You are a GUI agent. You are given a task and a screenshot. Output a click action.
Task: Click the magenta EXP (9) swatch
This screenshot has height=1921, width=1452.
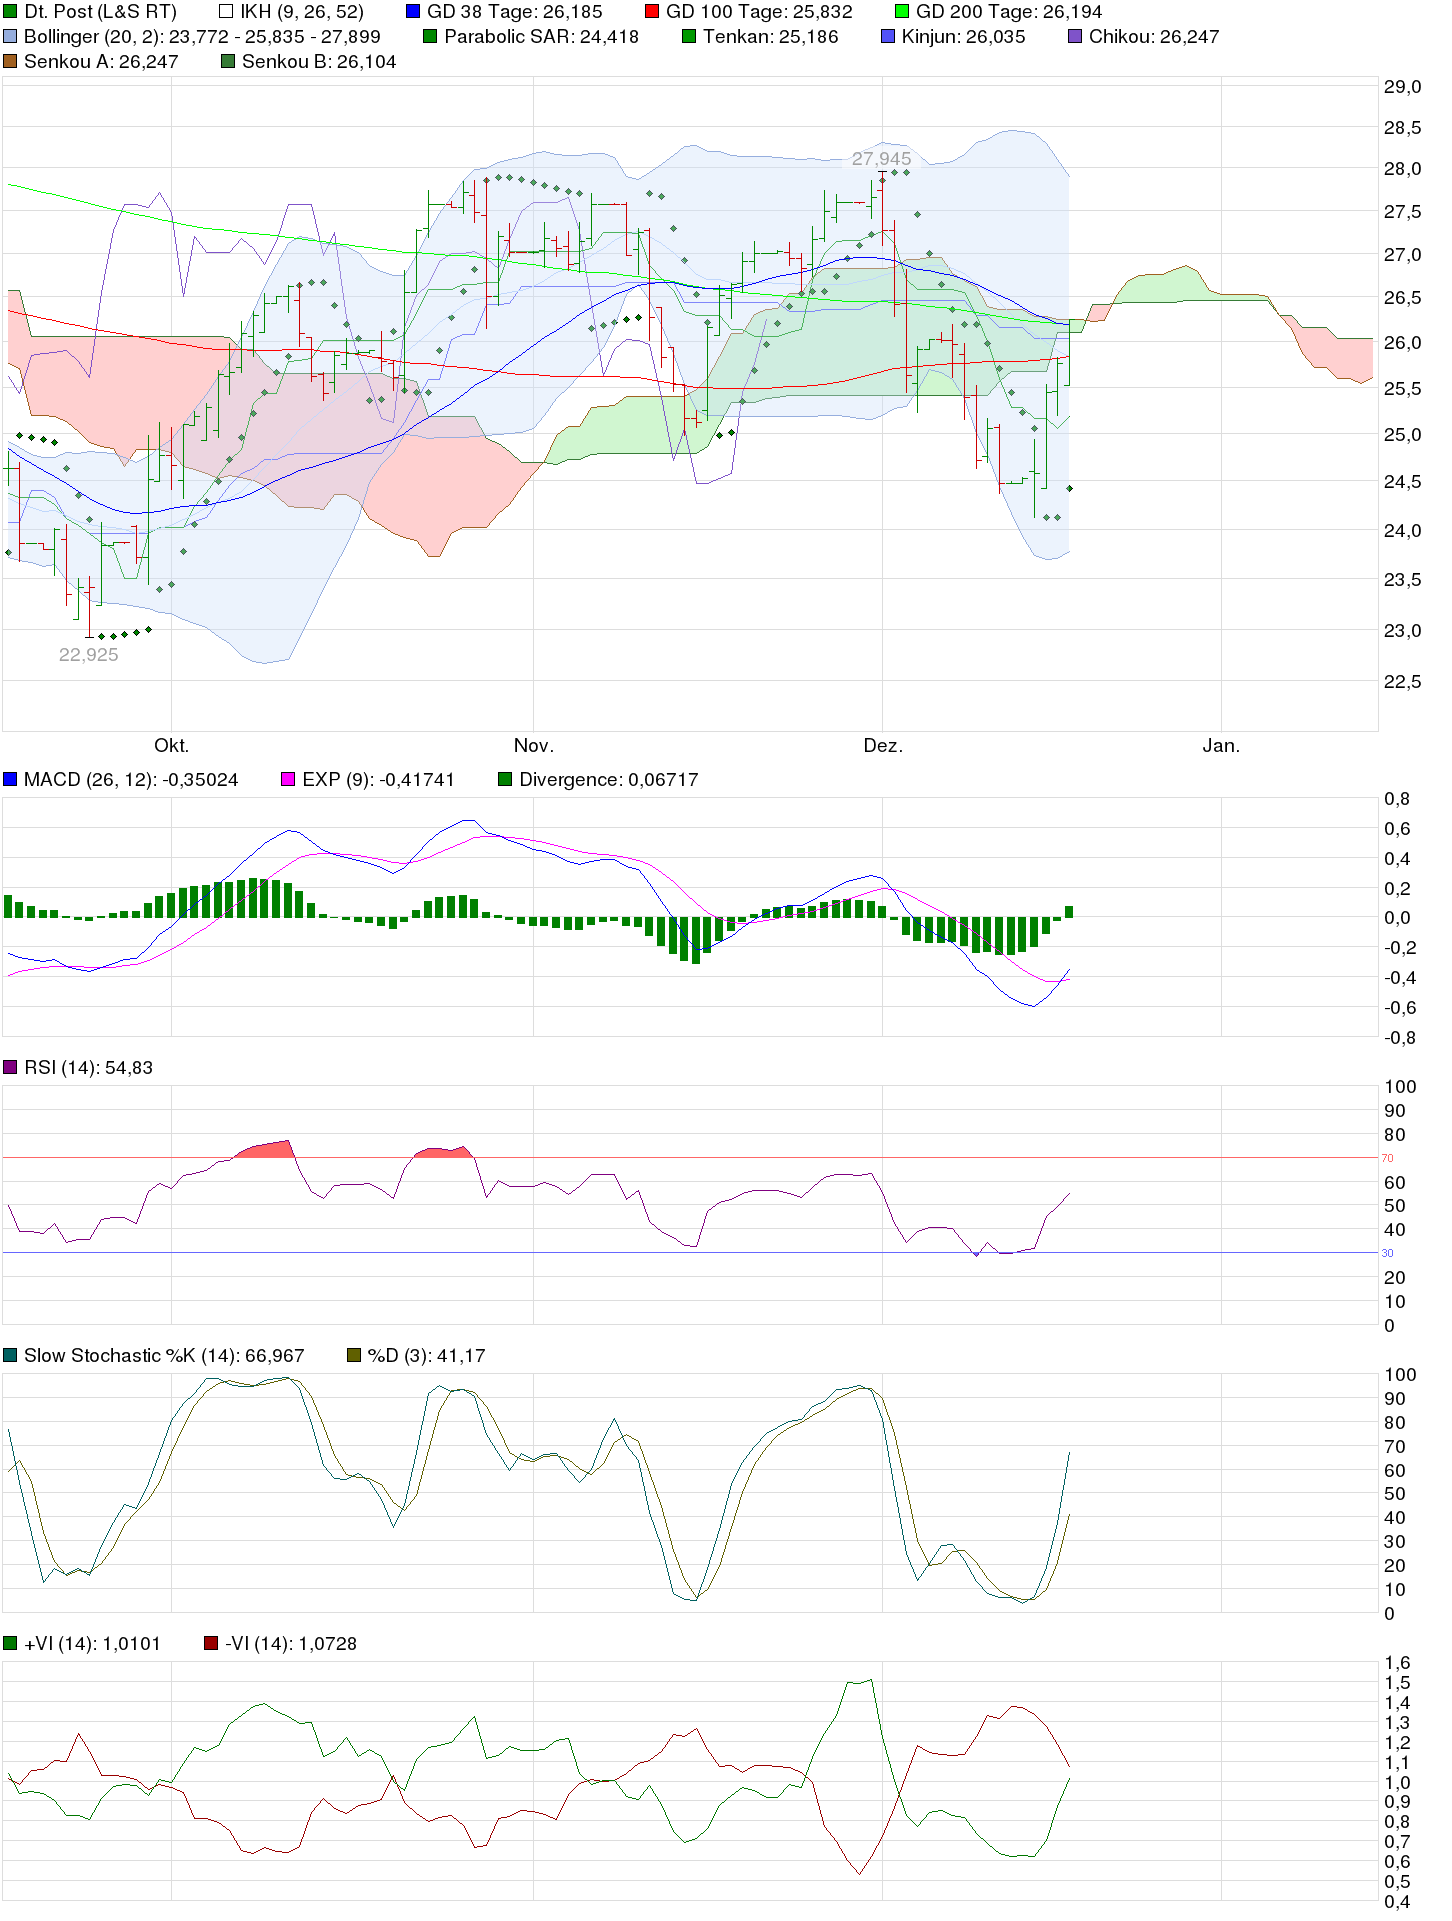point(288,780)
